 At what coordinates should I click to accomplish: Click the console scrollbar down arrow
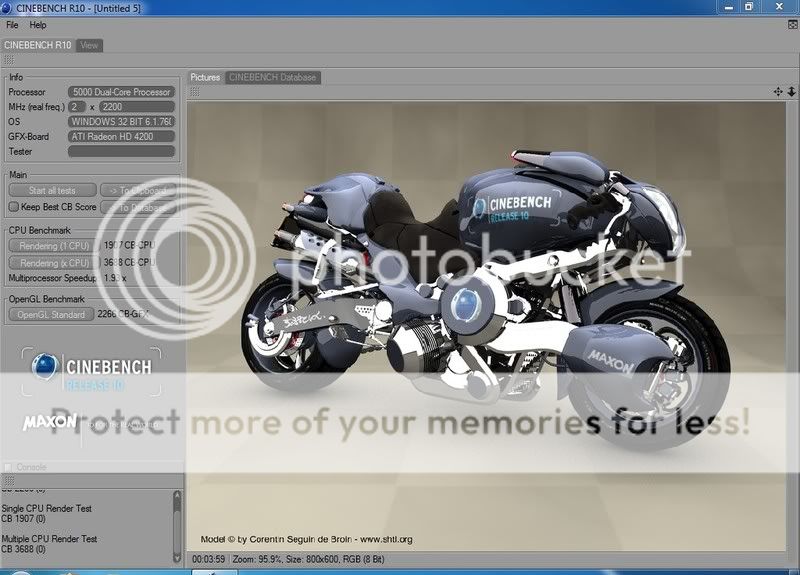coord(177,558)
